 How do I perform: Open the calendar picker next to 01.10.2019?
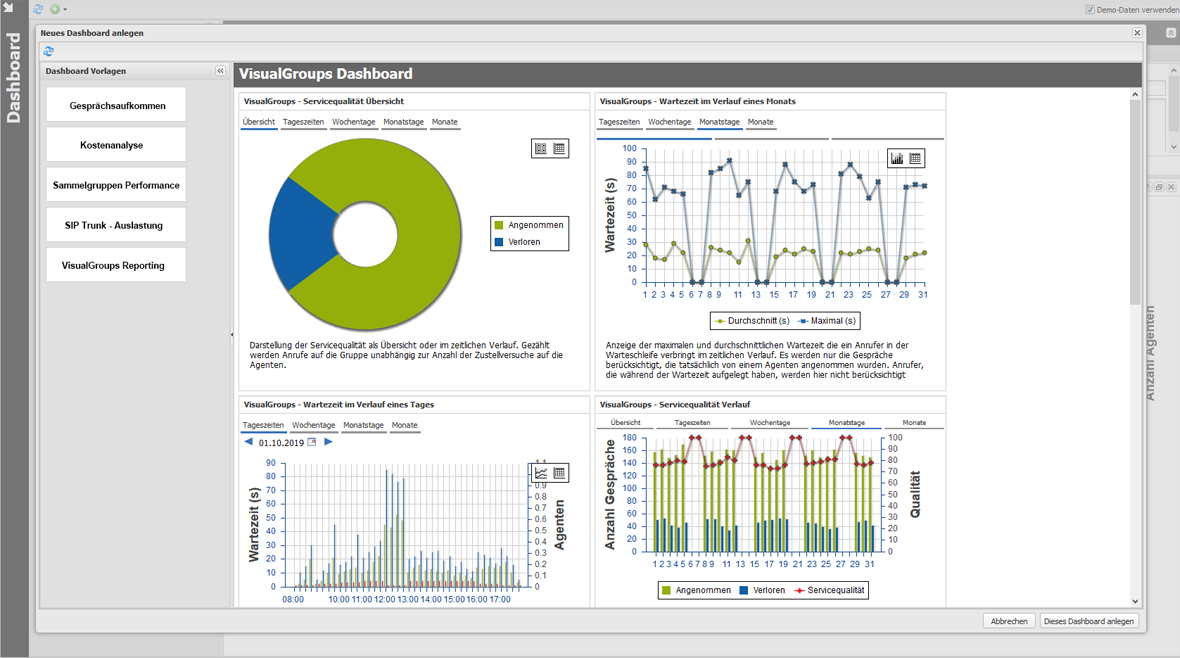coord(312,443)
